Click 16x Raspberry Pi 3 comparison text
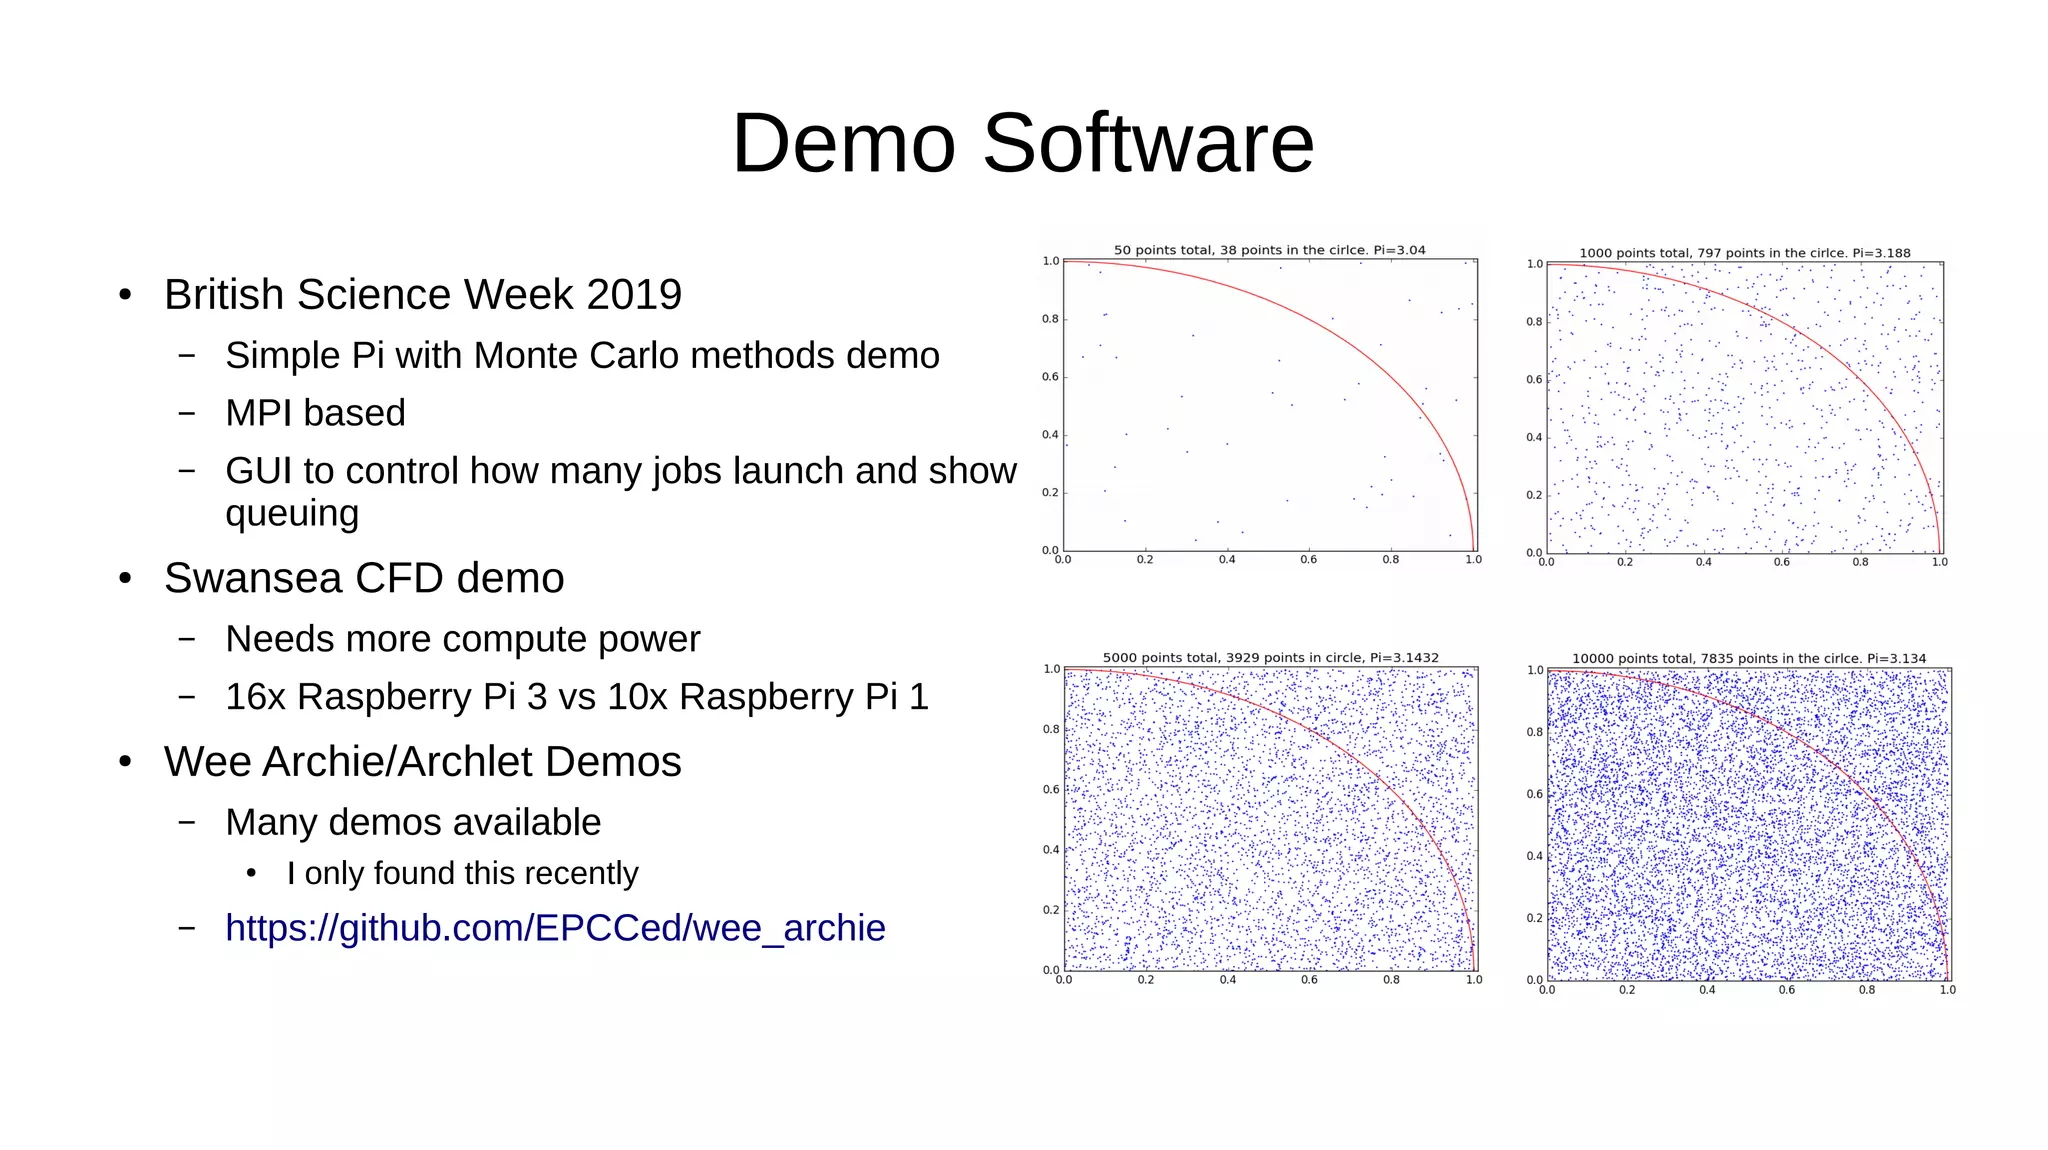 click(x=576, y=697)
